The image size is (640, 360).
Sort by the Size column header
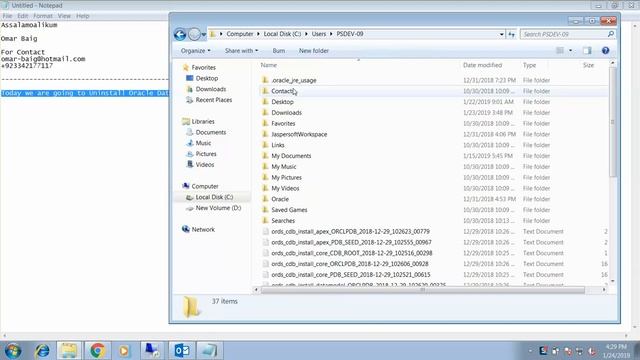pyautogui.click(x=588, y=65)
